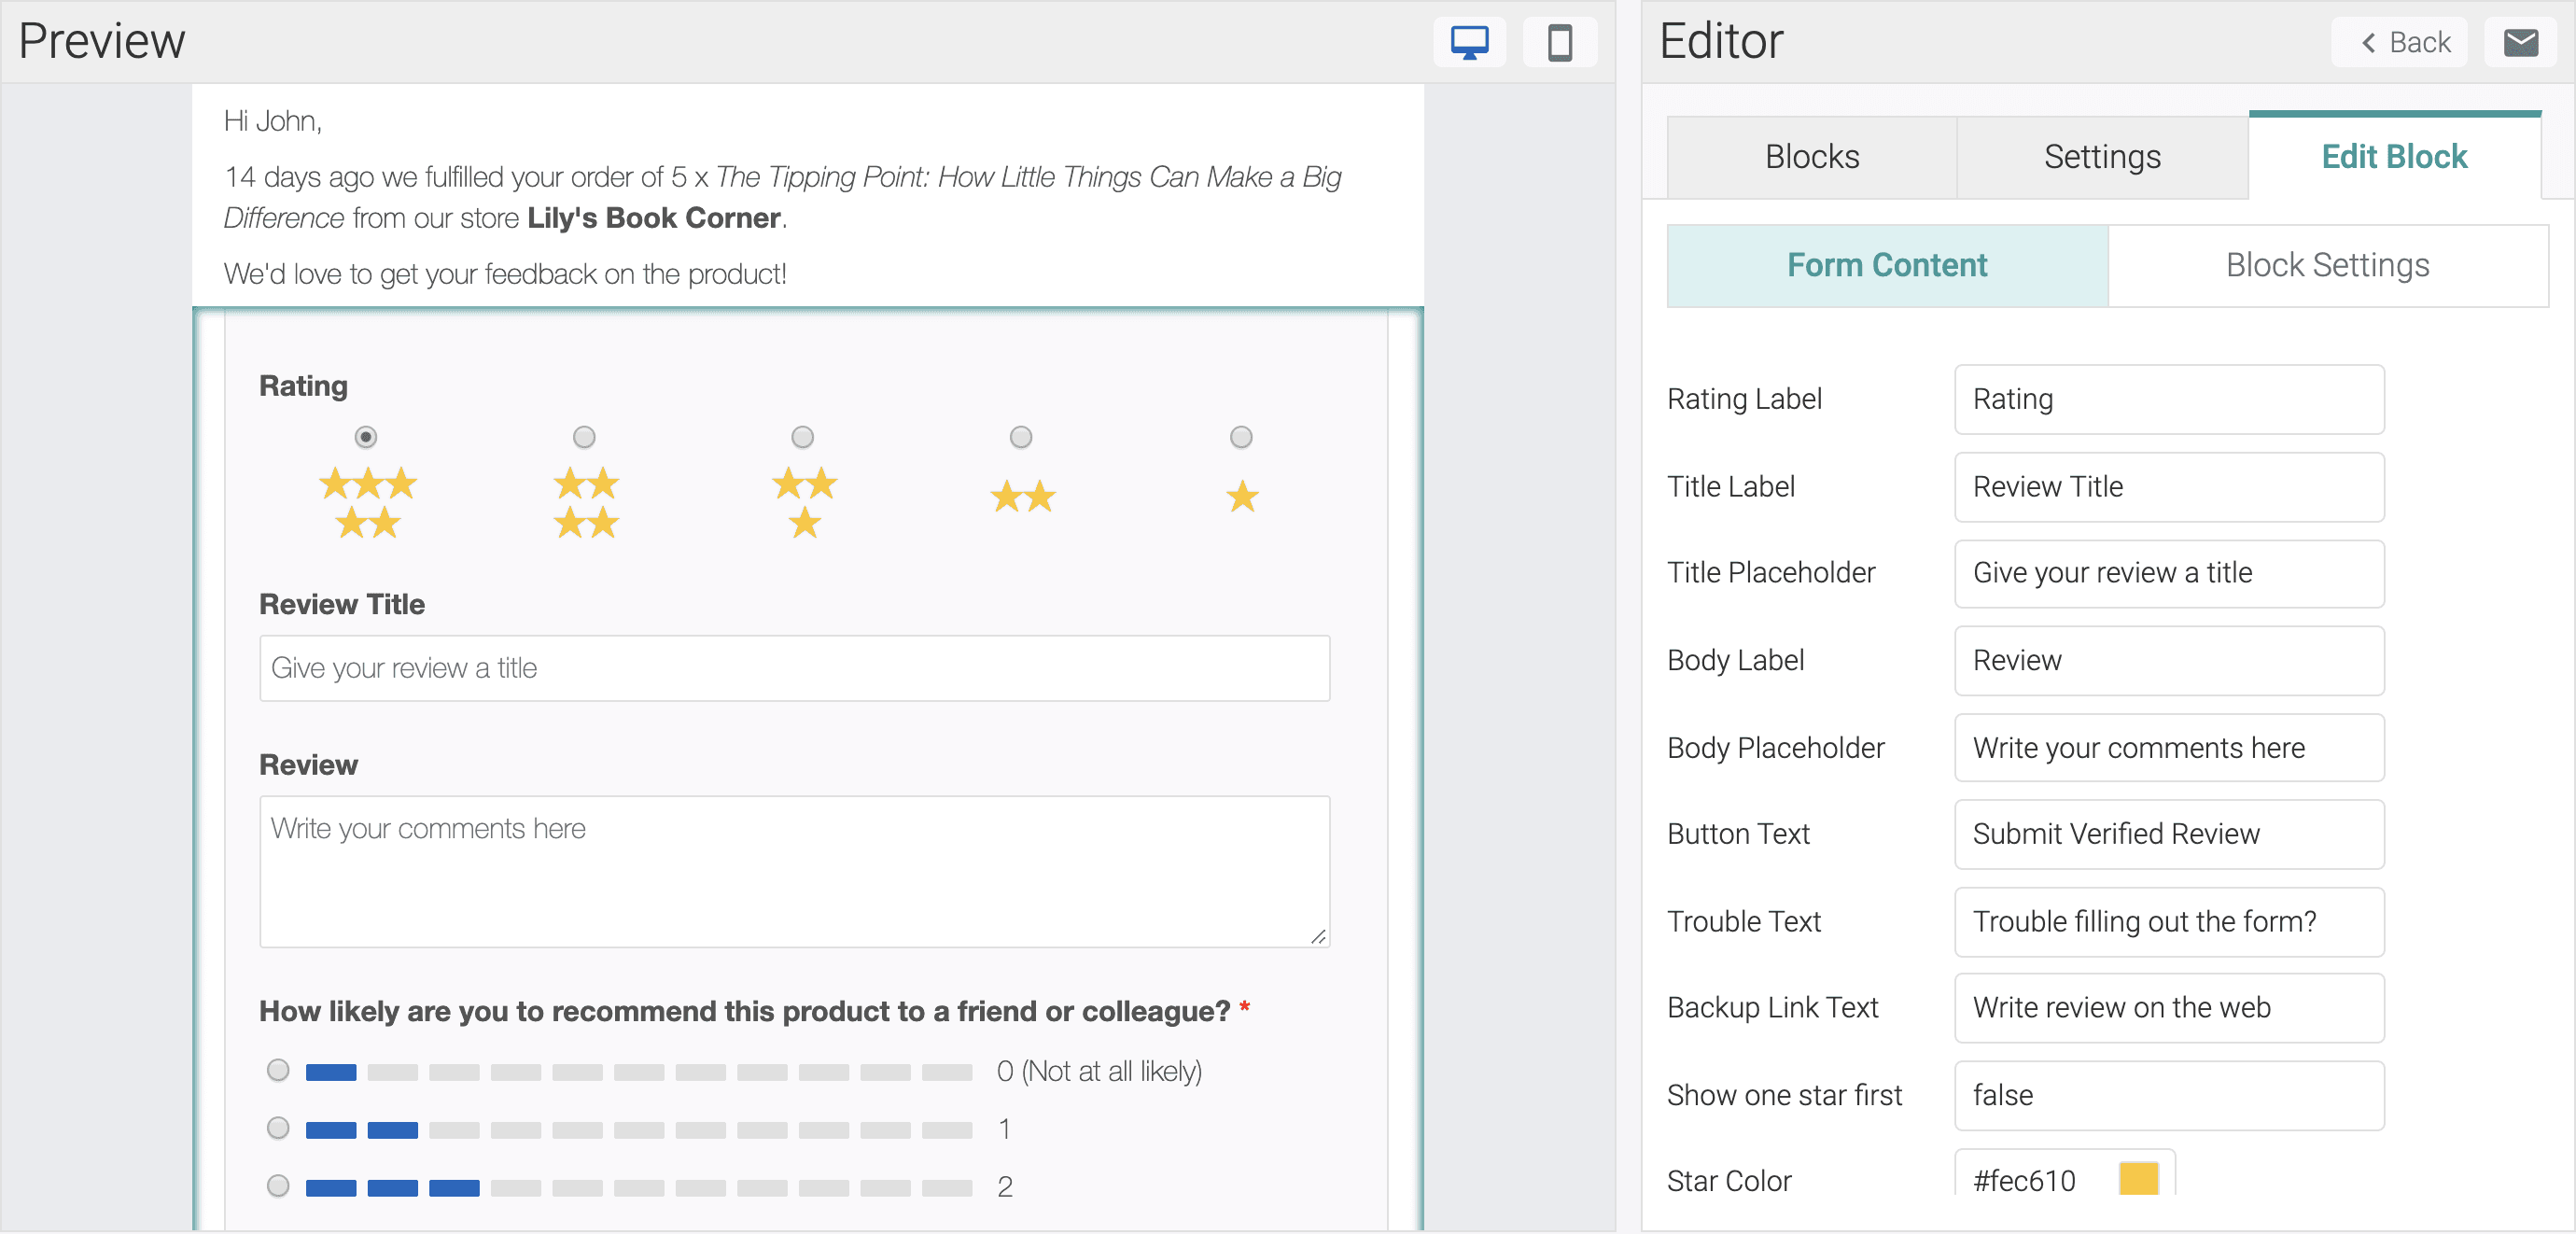Screen dimensions: 2576x1234
Task: Select the one-star rating radio button
Action: 1240,437
